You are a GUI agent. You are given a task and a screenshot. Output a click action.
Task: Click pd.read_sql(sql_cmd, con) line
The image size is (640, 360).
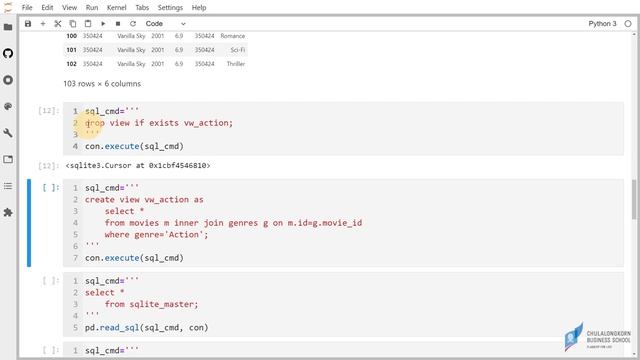[x=147, y=328]
